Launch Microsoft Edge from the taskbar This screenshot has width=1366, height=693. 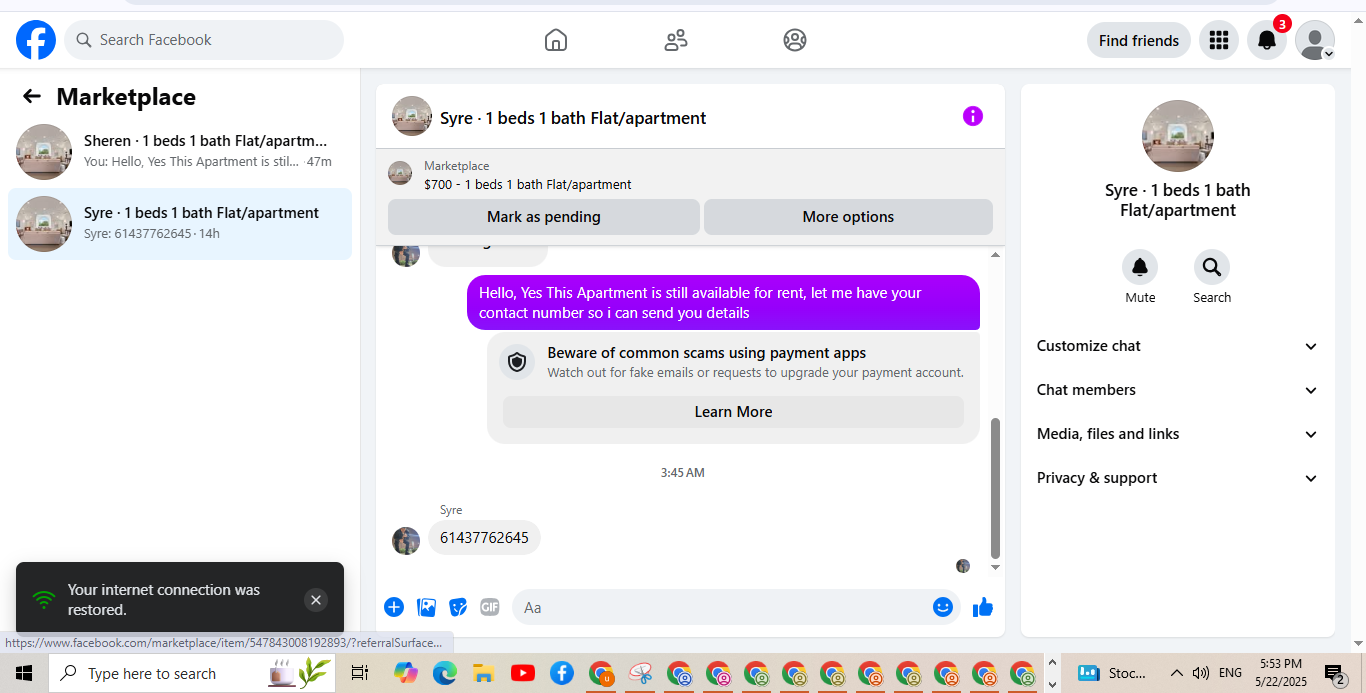(444, 673)
